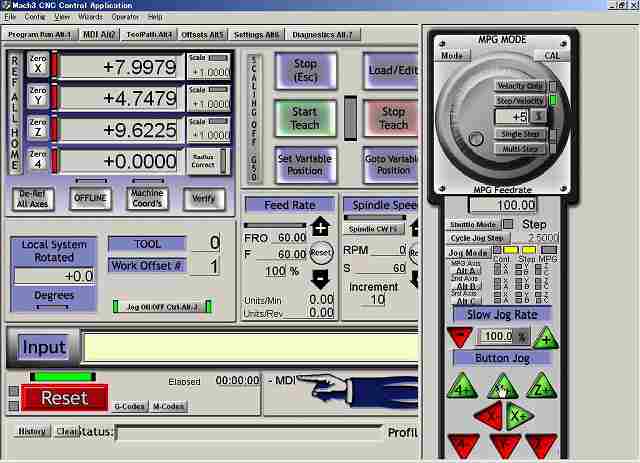Open the File menu

click(x=10, y=17)
